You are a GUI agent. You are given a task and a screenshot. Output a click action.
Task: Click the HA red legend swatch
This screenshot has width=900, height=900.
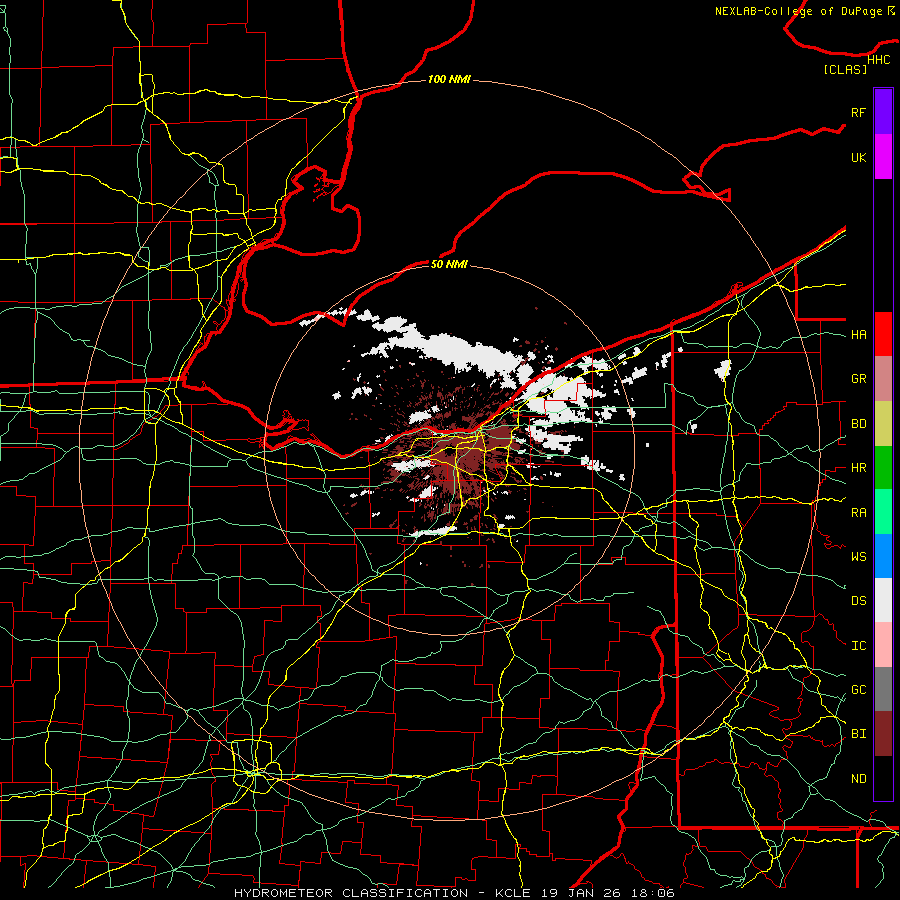click(x=883, y=334)
